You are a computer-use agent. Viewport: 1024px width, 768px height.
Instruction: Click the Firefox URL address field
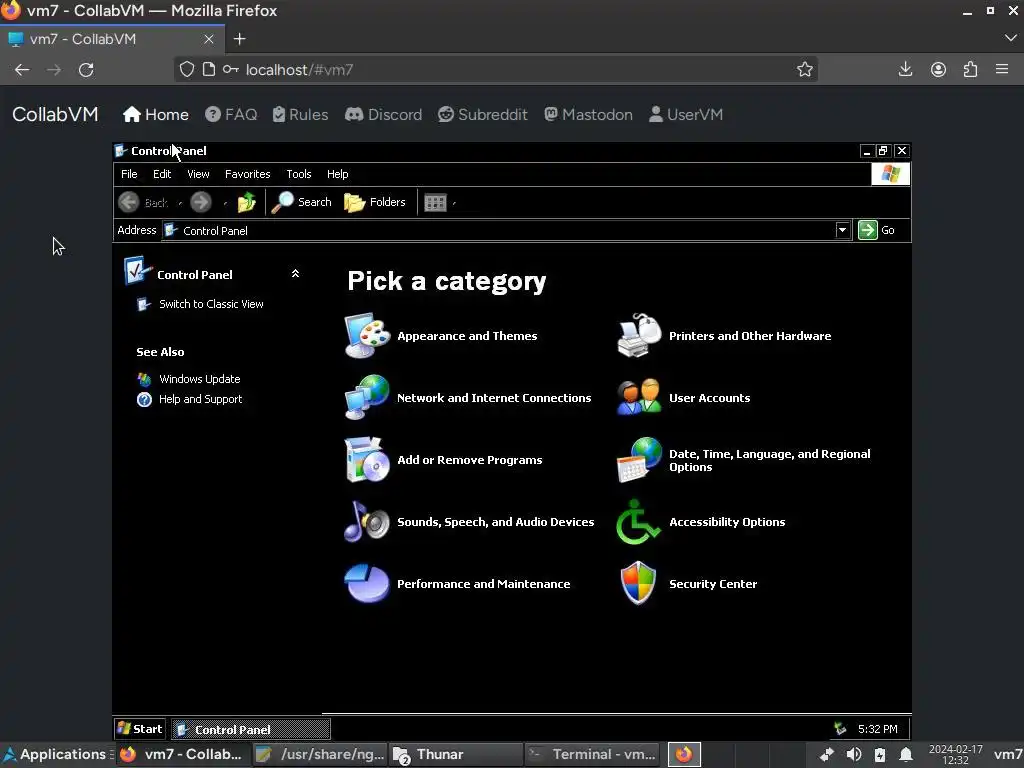click(x=496, y=69)
